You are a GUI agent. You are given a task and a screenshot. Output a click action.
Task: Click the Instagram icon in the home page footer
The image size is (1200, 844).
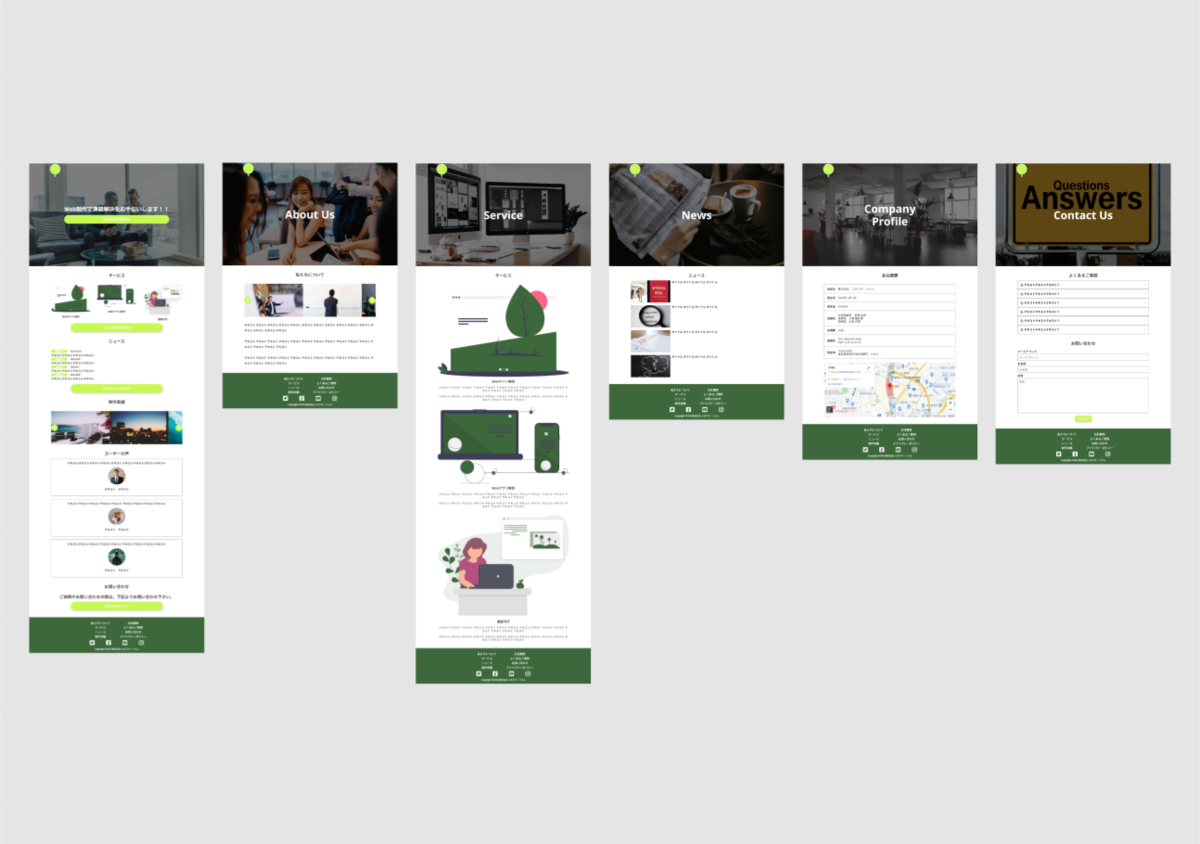[141, 641]
